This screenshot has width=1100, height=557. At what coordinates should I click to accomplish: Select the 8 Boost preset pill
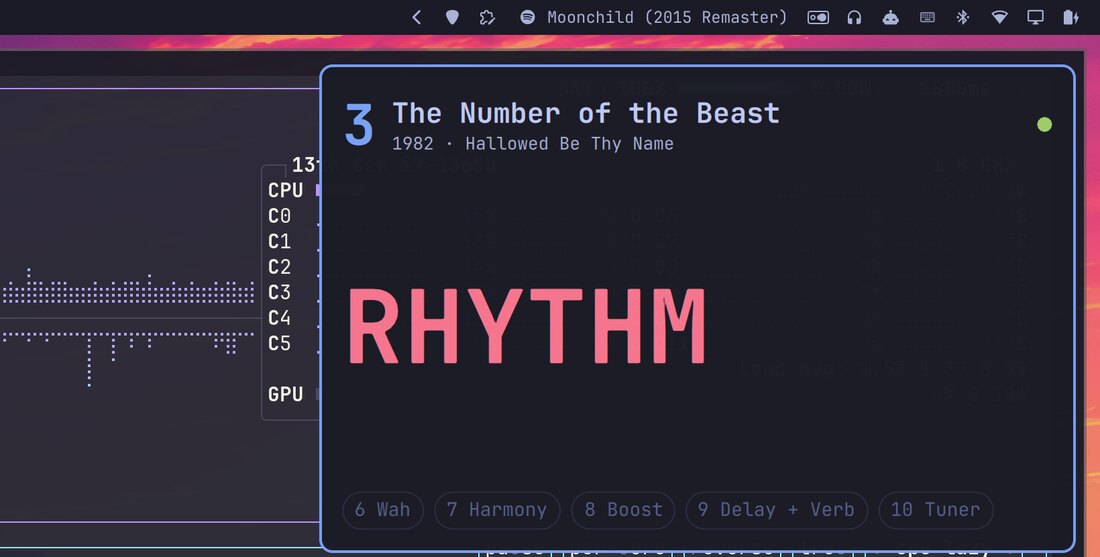pos(623,510)
